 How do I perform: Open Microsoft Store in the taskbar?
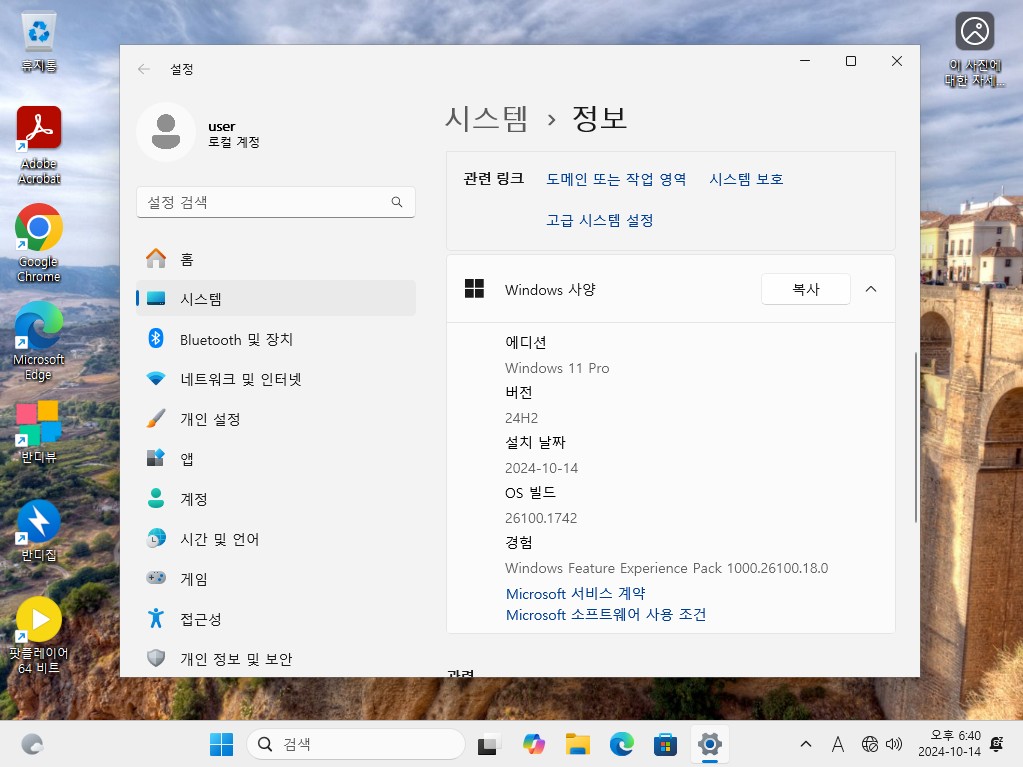(665, 744)
